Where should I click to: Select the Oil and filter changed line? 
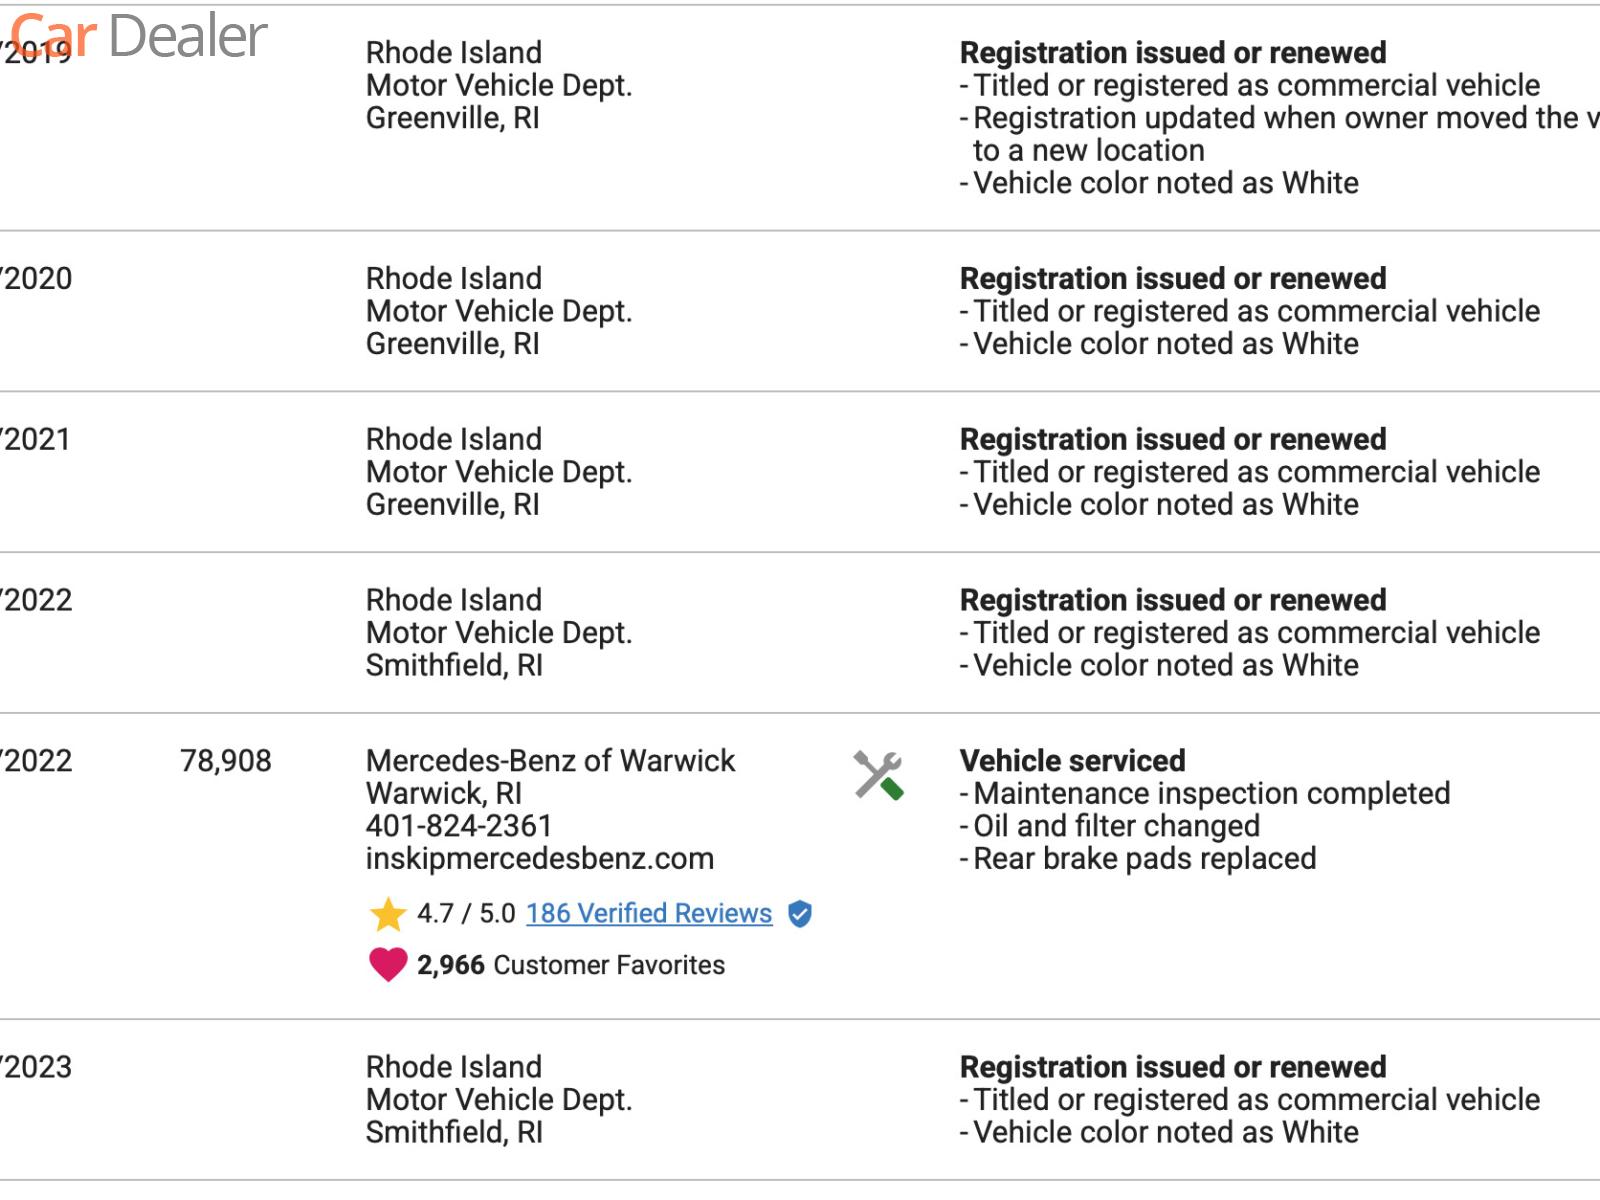point(1116,826)
